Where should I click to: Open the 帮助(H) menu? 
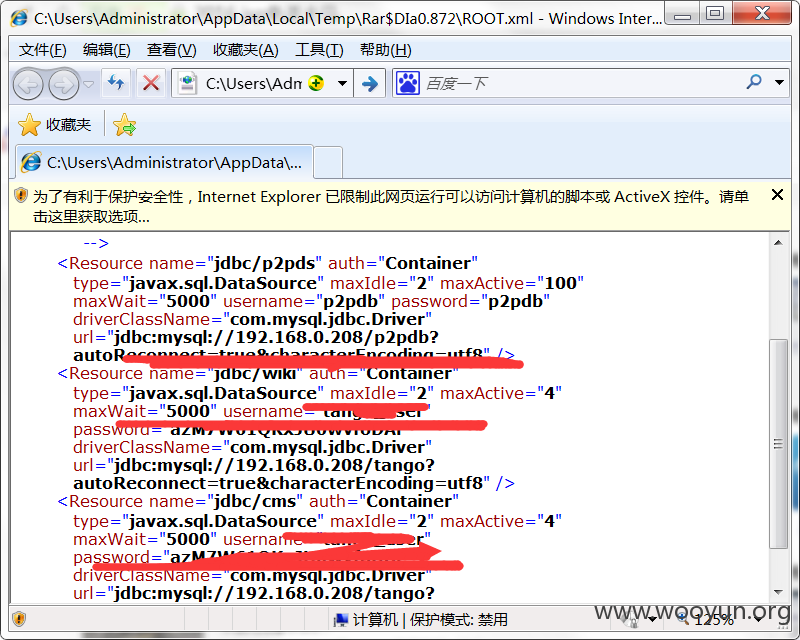[x=386, y=50]
